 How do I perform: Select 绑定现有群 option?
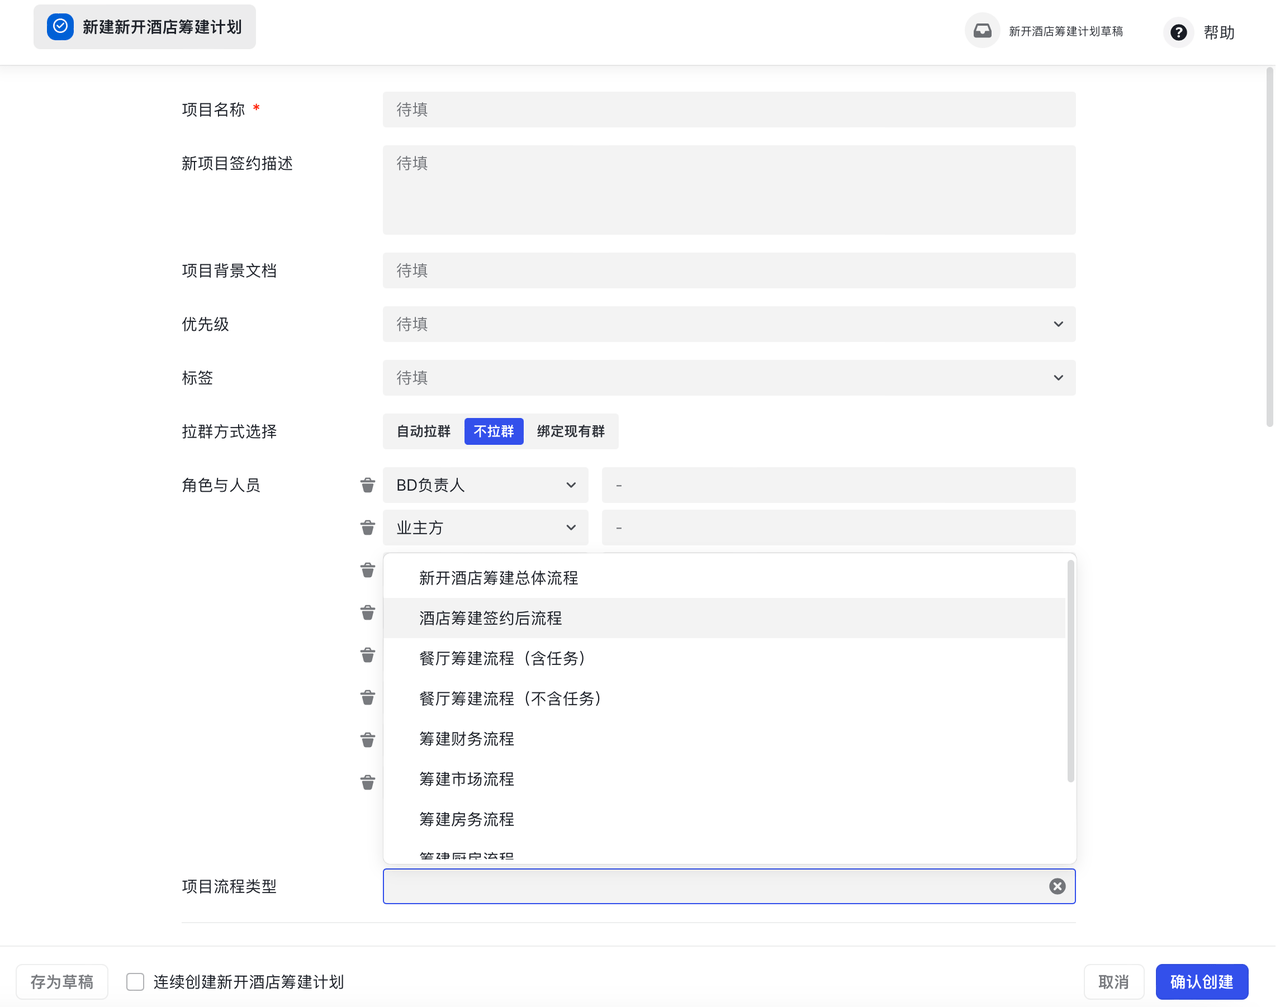pos(571,431)
